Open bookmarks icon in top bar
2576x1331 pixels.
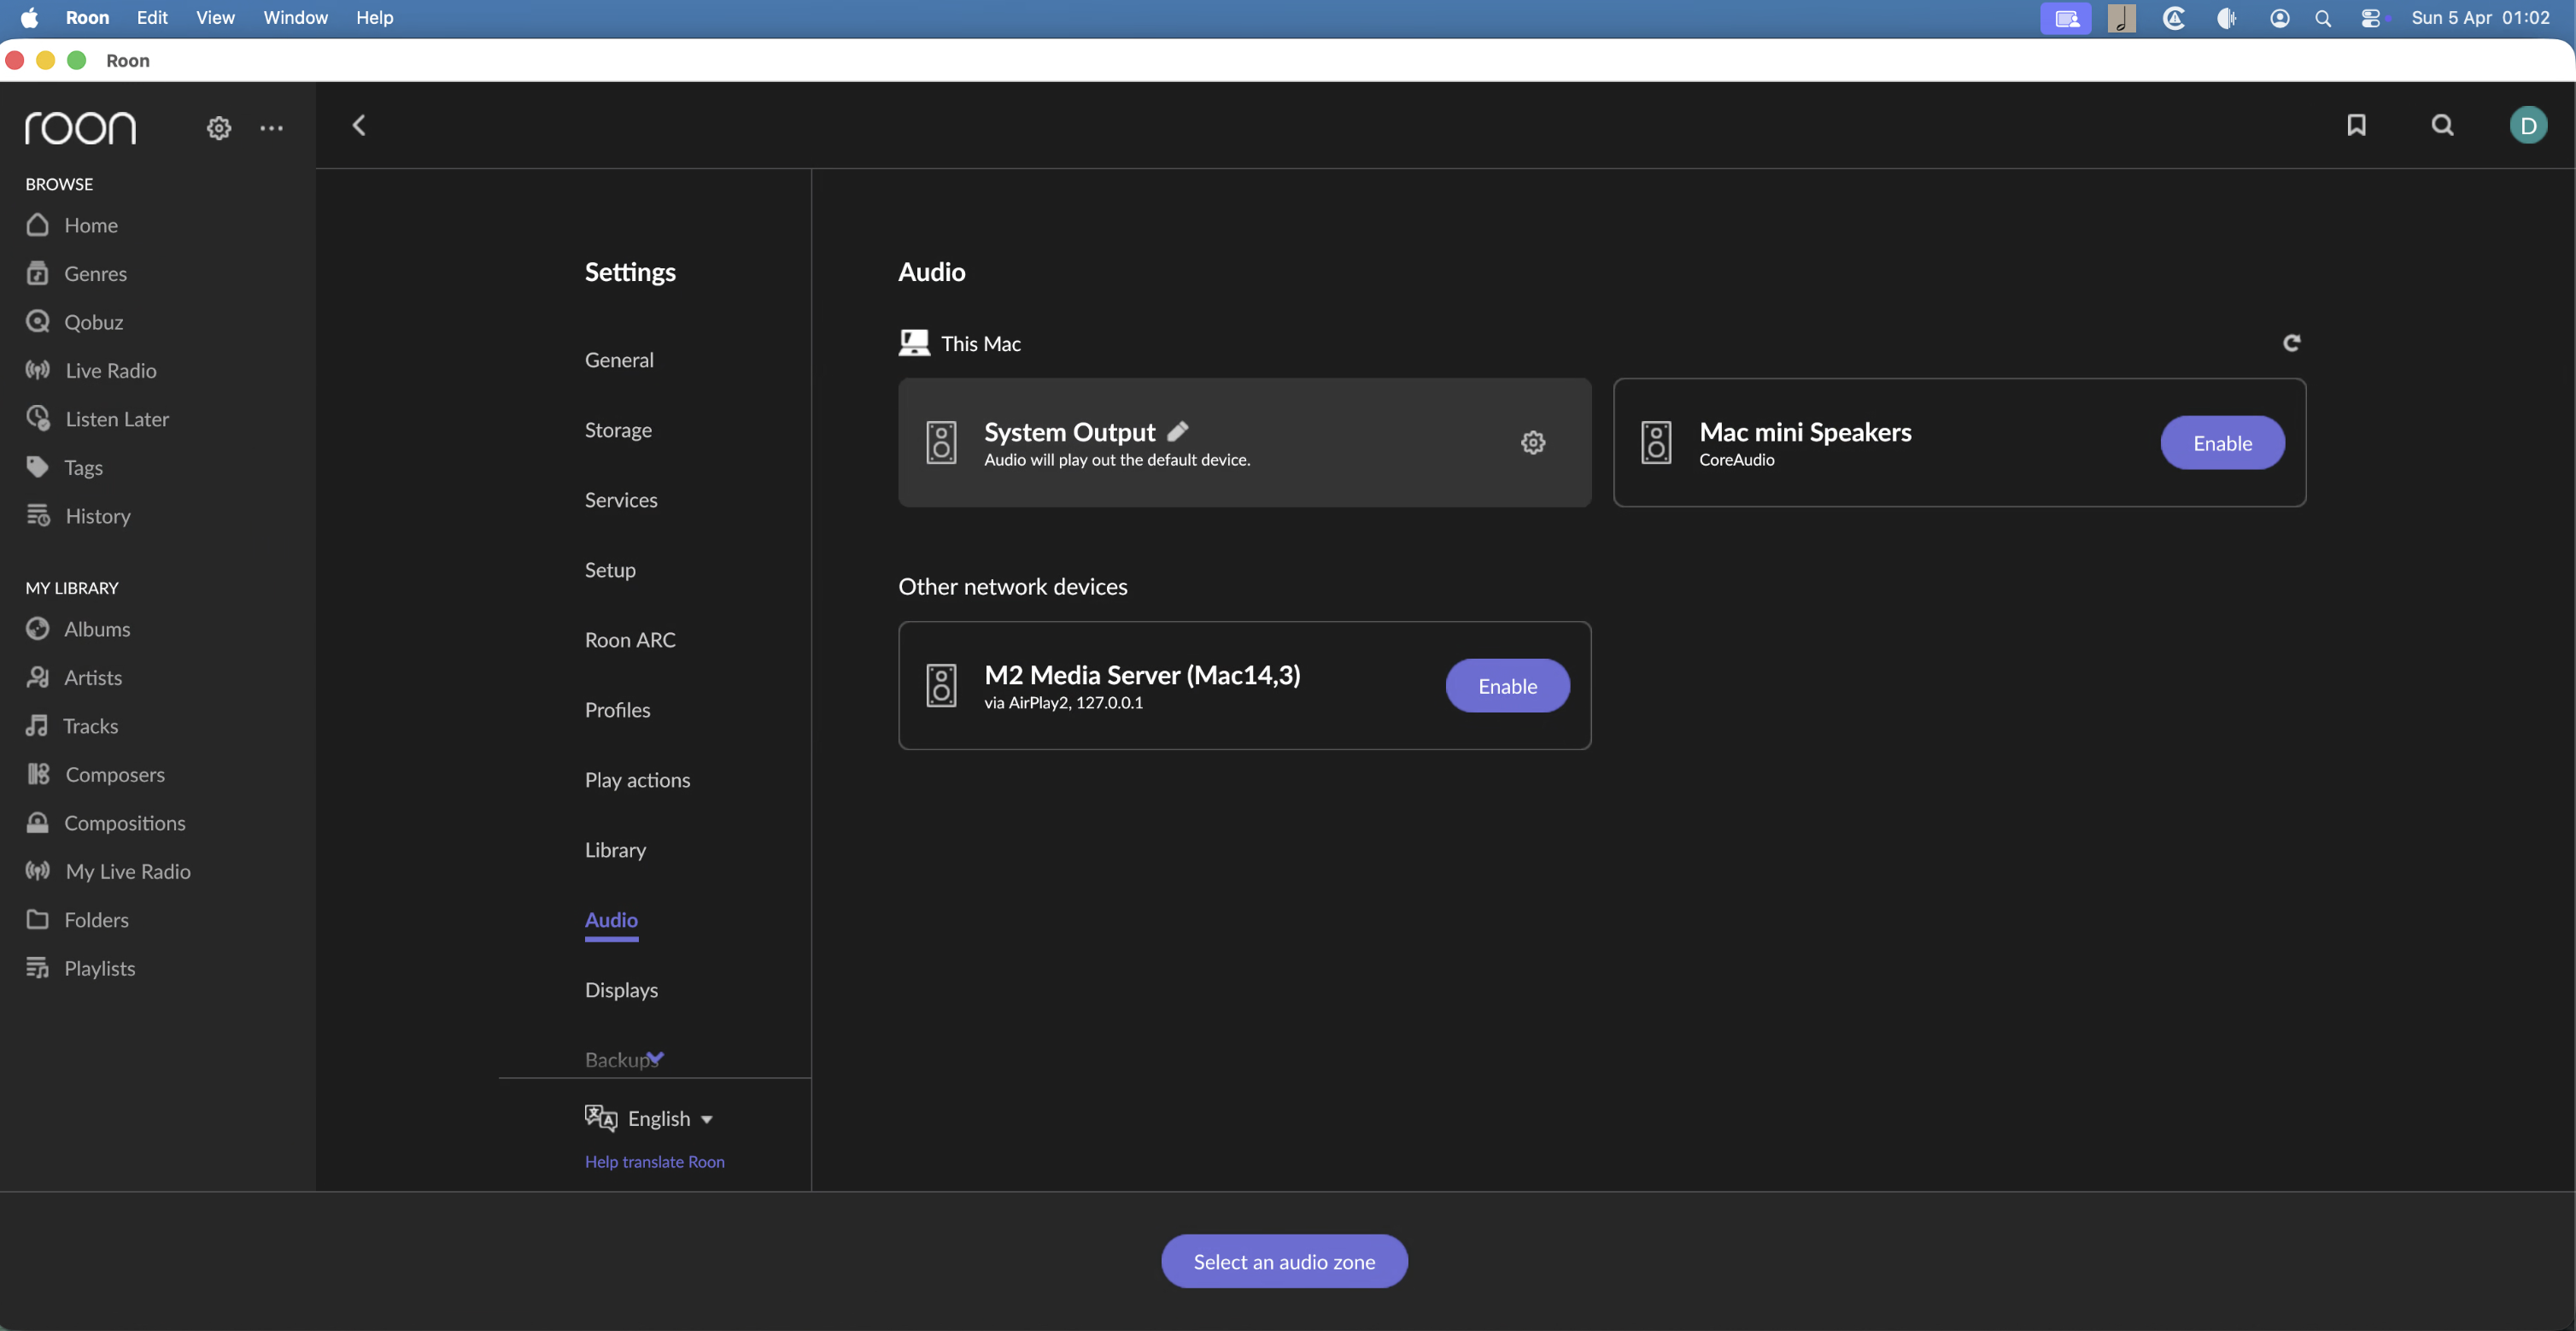coord(2356,125)
